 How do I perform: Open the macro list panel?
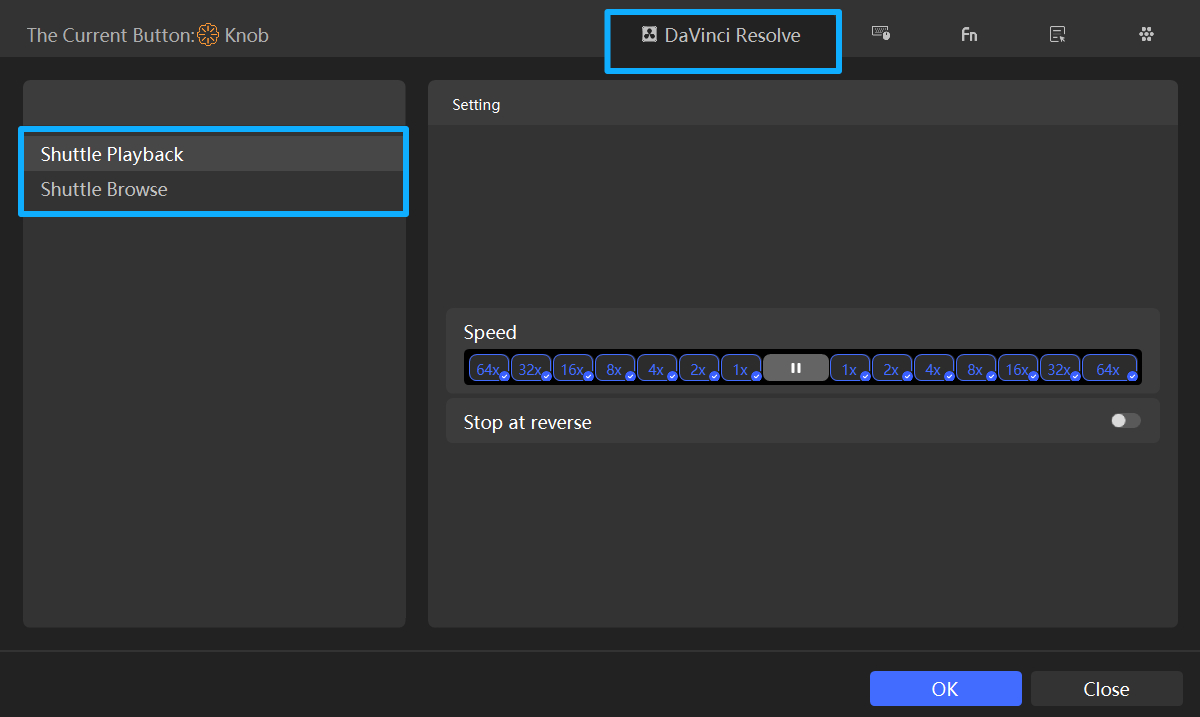[1057, 33]
